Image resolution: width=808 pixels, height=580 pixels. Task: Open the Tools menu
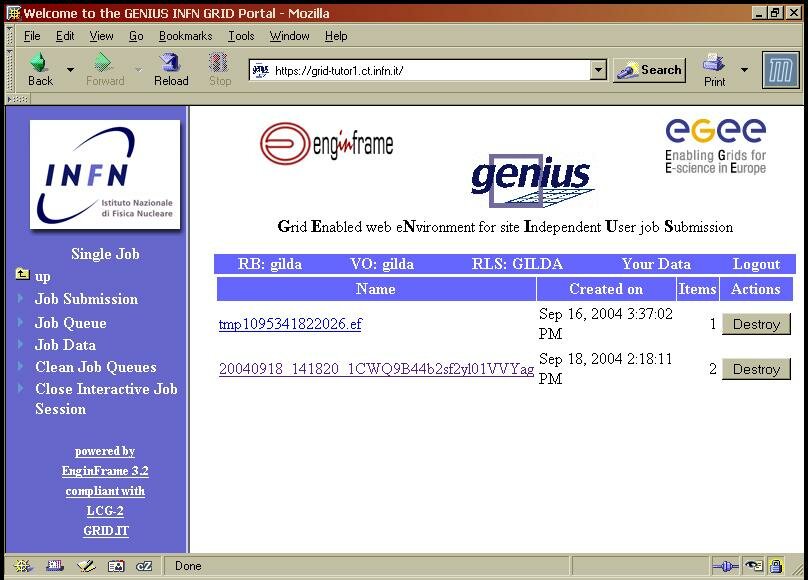241,36
